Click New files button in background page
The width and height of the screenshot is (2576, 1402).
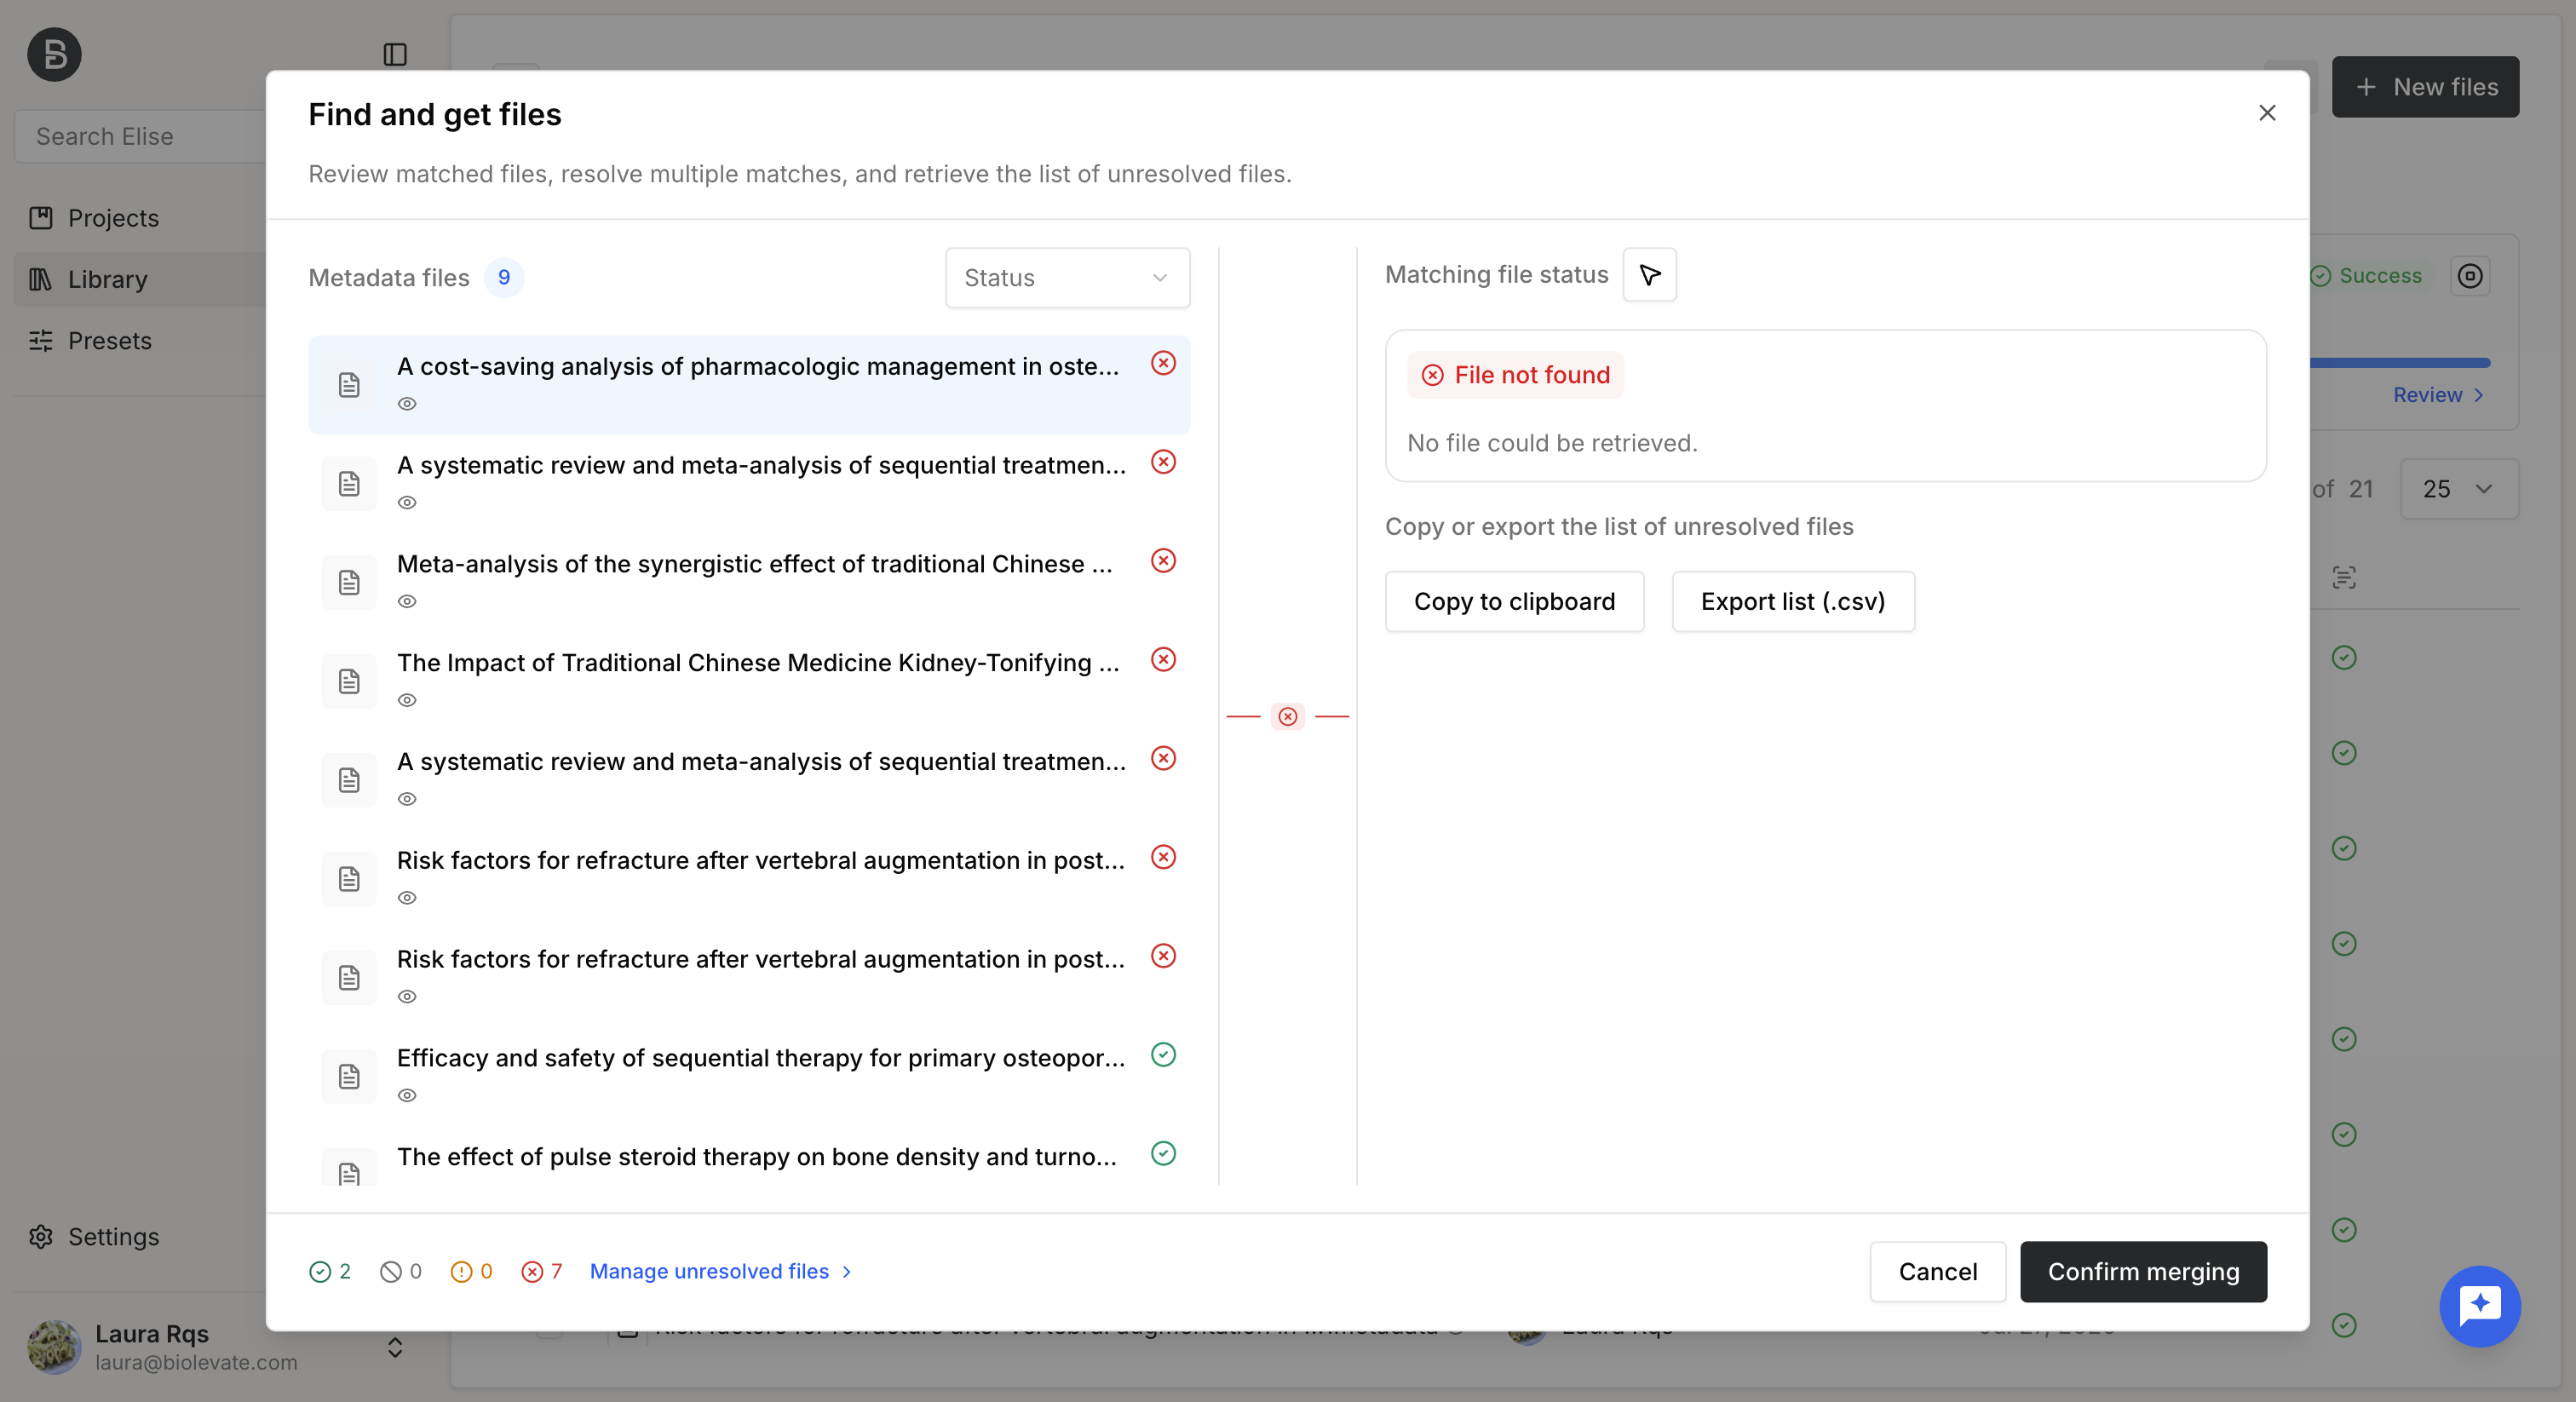coord(2425,87)
